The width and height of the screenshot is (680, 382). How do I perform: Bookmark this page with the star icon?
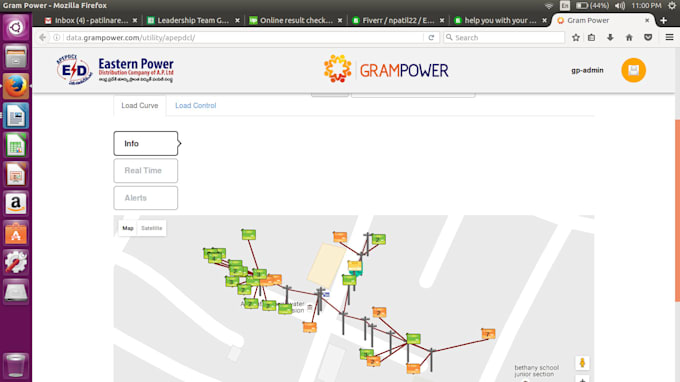(x=575, y=38)
